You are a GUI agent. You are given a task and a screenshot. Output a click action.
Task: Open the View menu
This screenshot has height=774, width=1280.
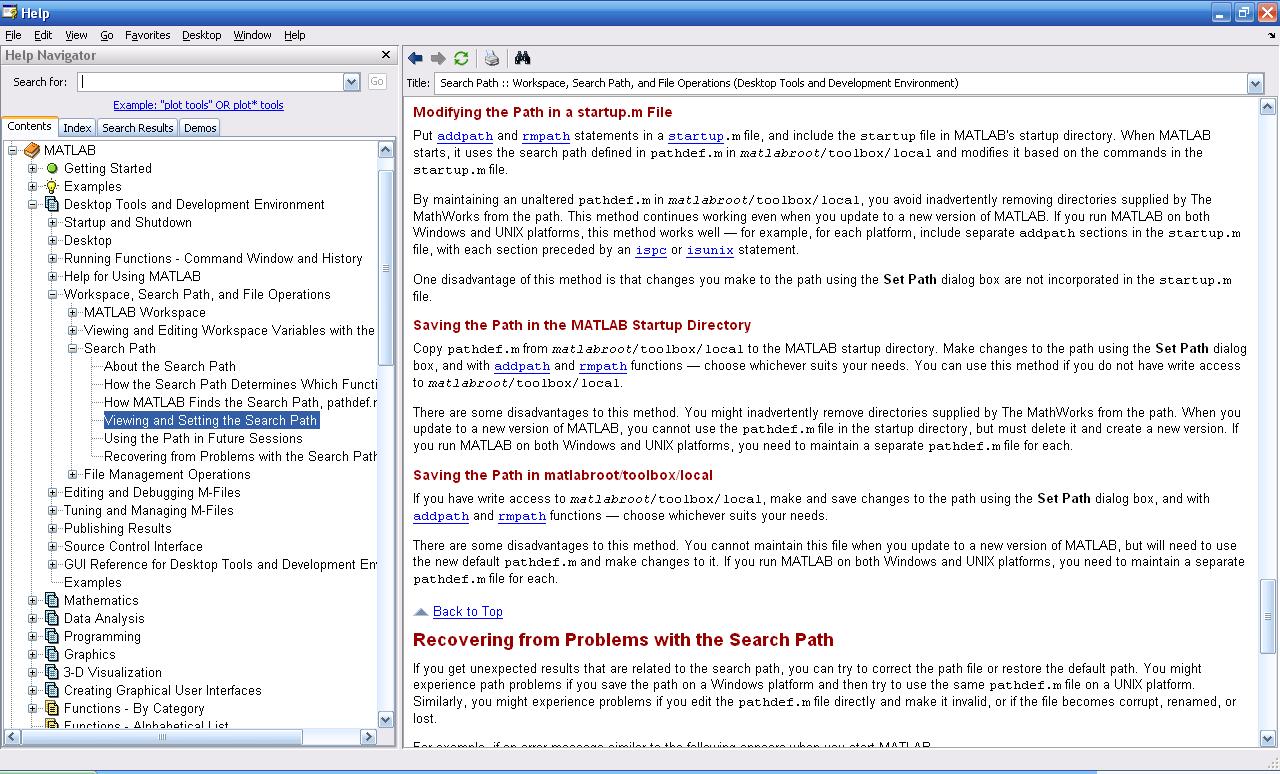point(76,35)
